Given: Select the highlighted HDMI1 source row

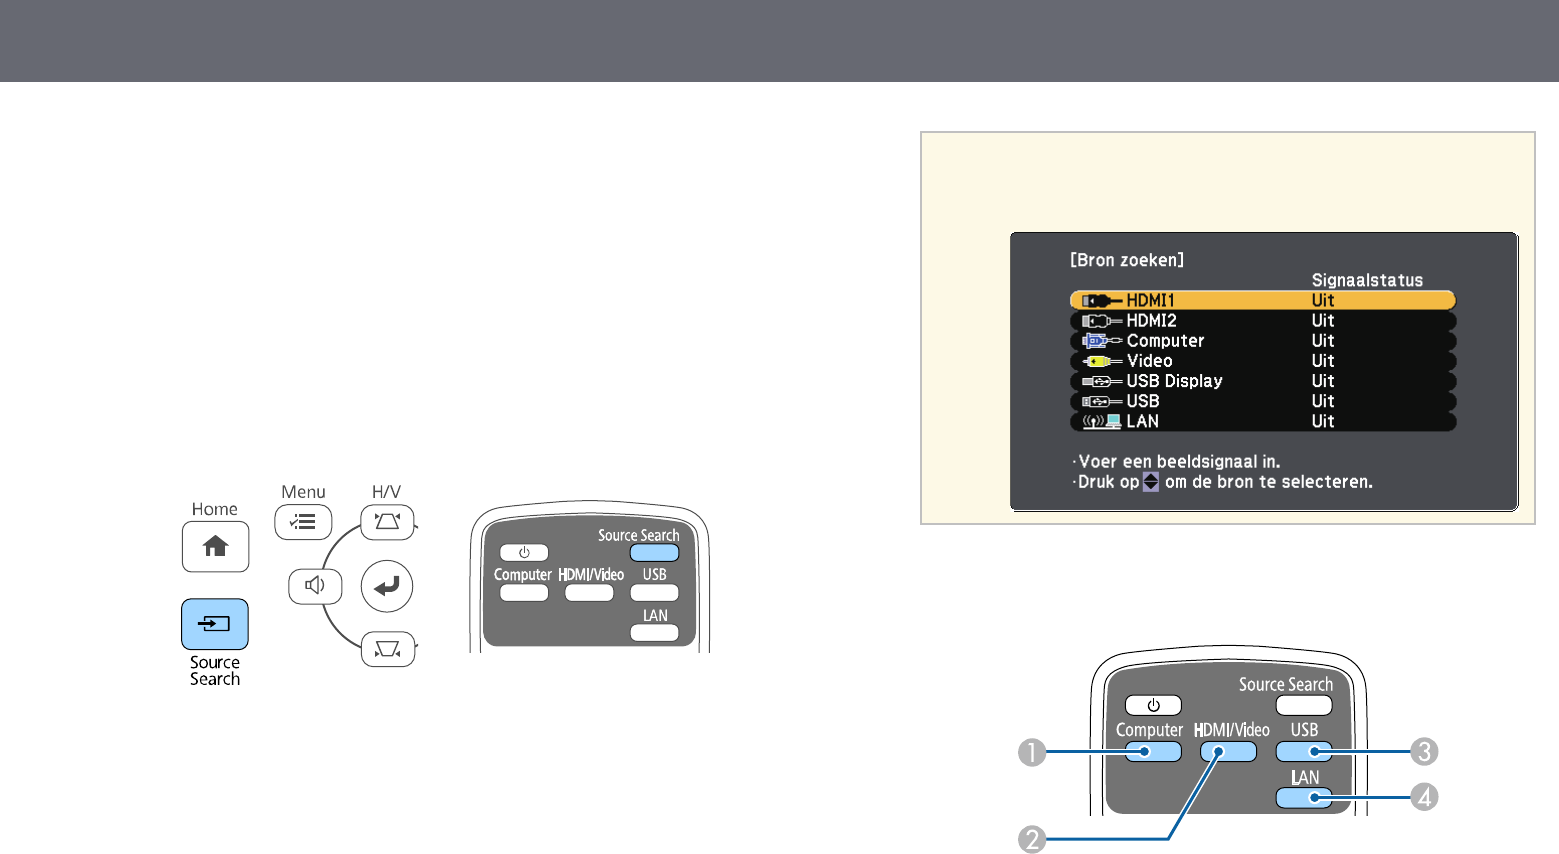Looking at the screenshot, I should coord(1263,300).
